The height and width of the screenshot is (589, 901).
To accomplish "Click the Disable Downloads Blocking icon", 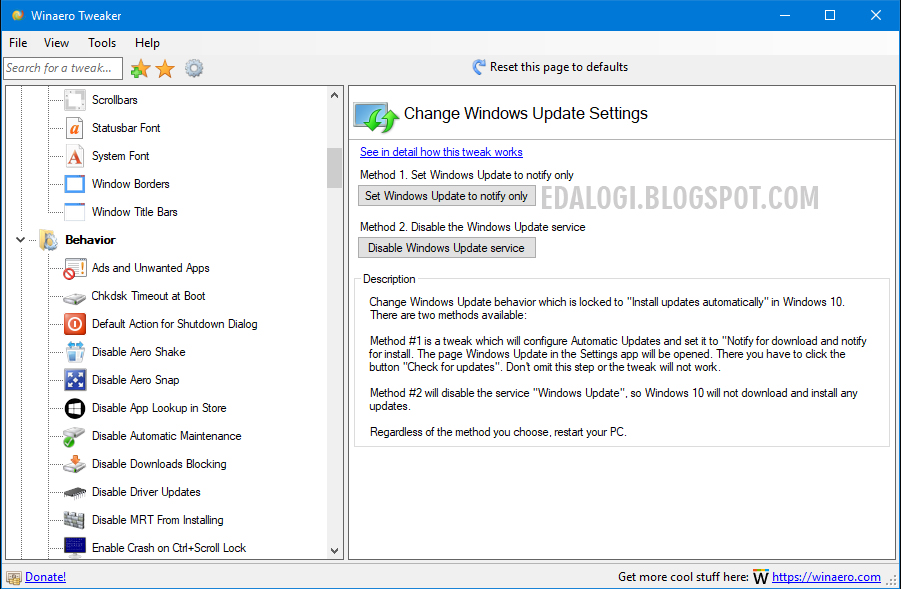I will point(75,464).
